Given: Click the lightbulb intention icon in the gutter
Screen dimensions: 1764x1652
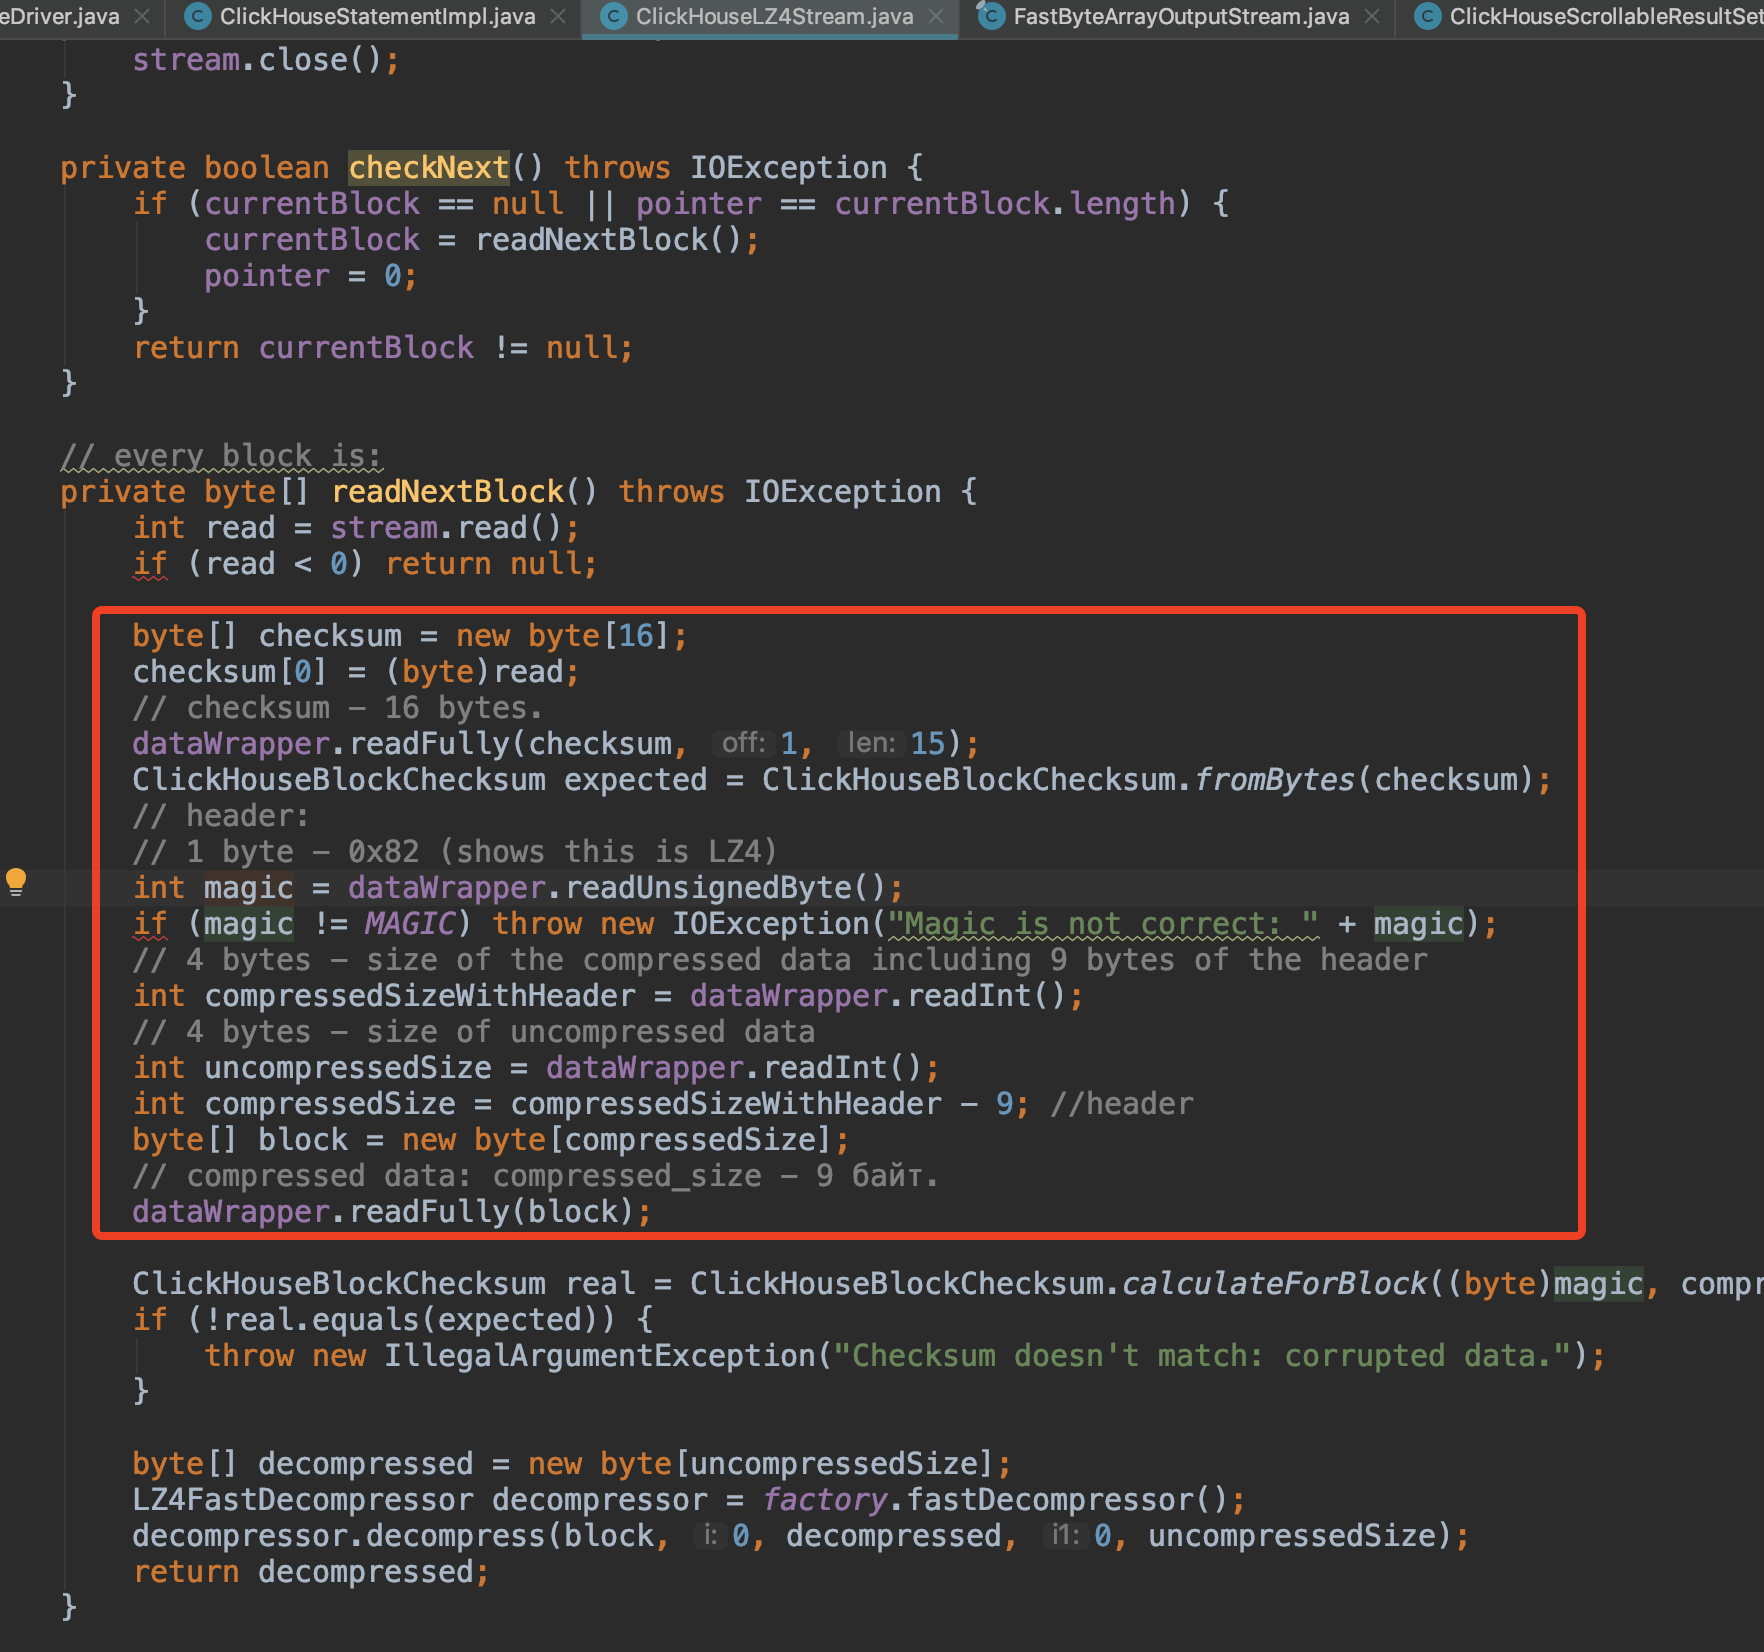Looking at the screenshot, I should [x=18, y=881].
